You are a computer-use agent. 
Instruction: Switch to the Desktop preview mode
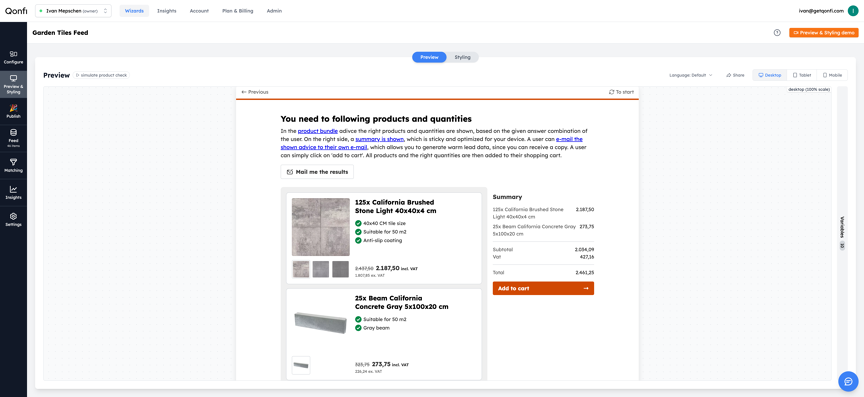click(x=769, y=75)
